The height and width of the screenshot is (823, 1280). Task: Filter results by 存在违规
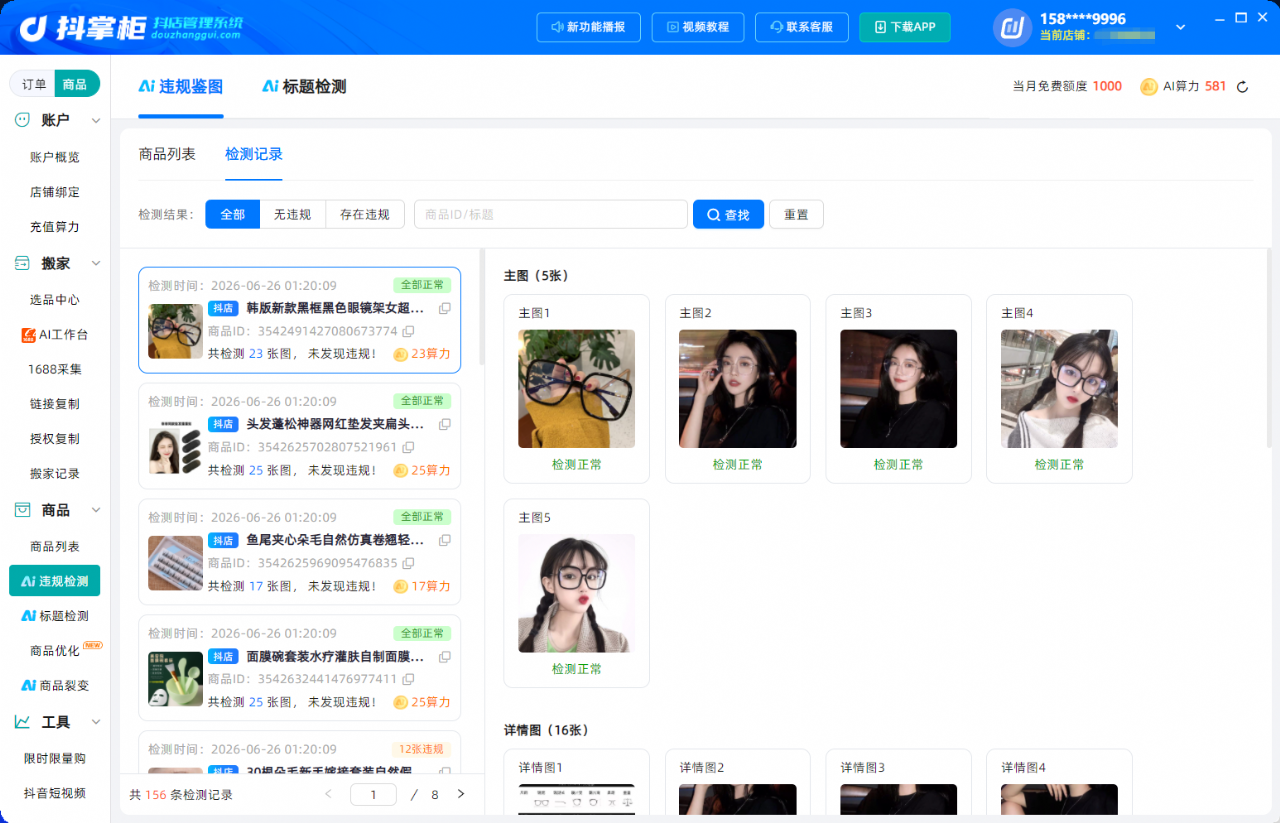tap(365, 214)
